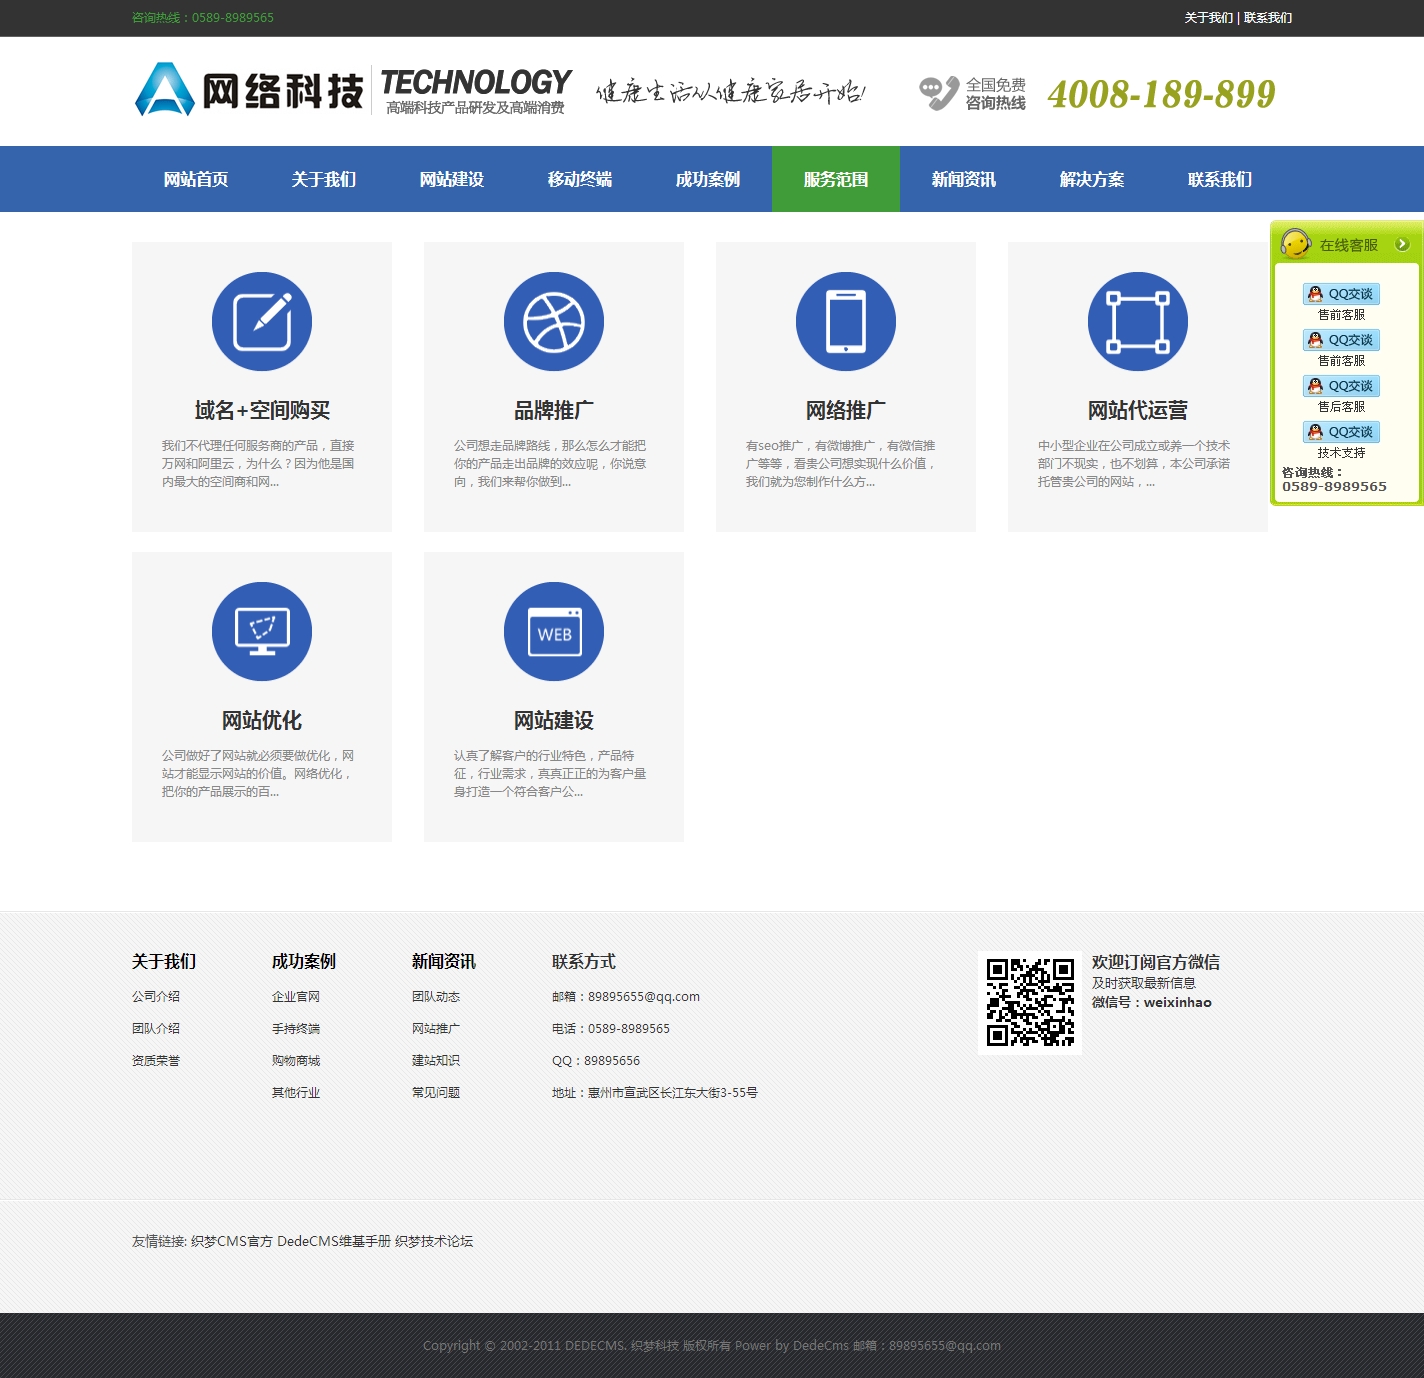Open the 公司介绍 footer link

tap(156, 997)
